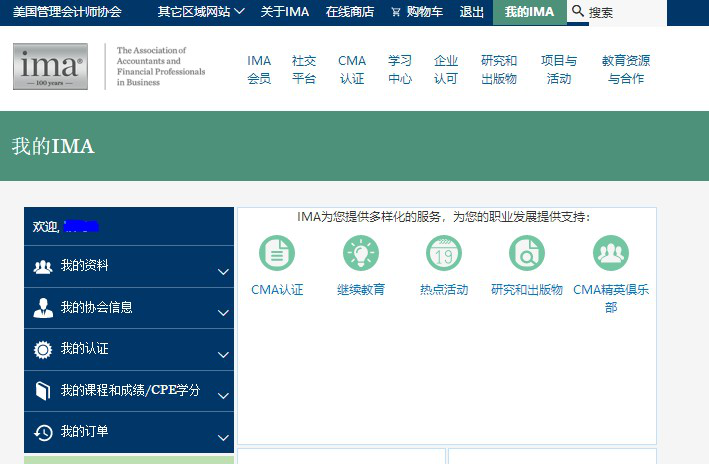
Task: Open the 研究和出版物 top navigation menu
Action: 499,69
